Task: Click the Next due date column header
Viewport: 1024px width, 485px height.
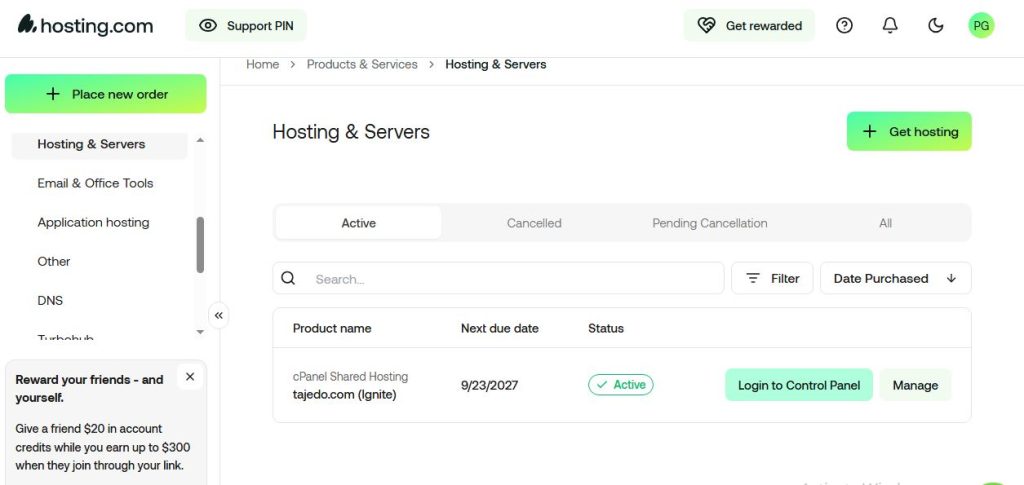Action: coord(500,328)
